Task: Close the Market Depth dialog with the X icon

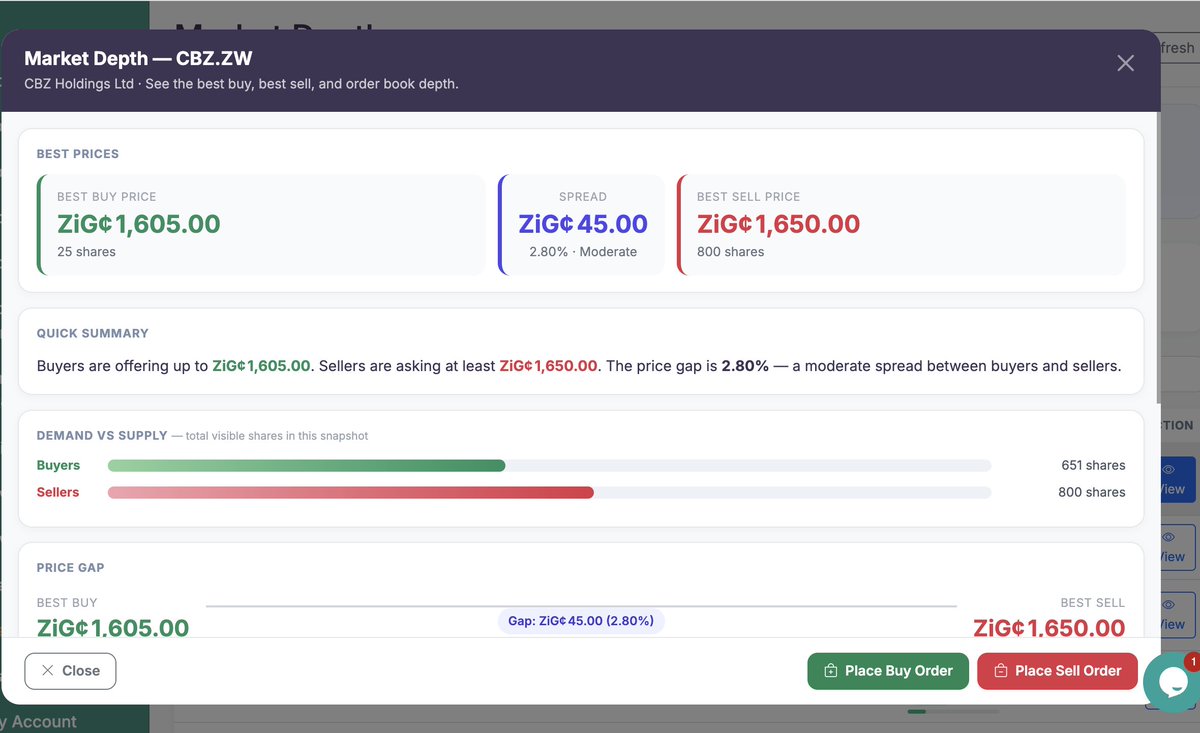Action: [x=1125, y=63]
